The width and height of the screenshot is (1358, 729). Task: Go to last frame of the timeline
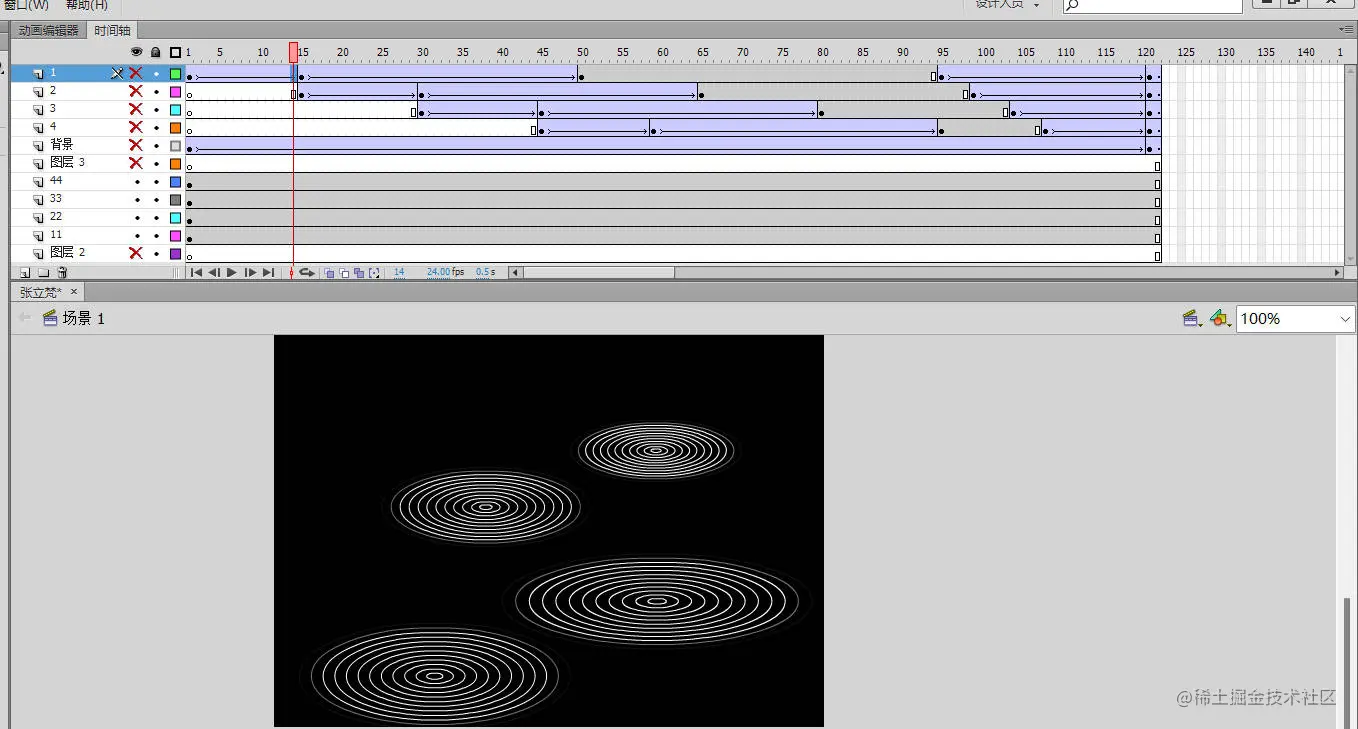coord(268,272)
